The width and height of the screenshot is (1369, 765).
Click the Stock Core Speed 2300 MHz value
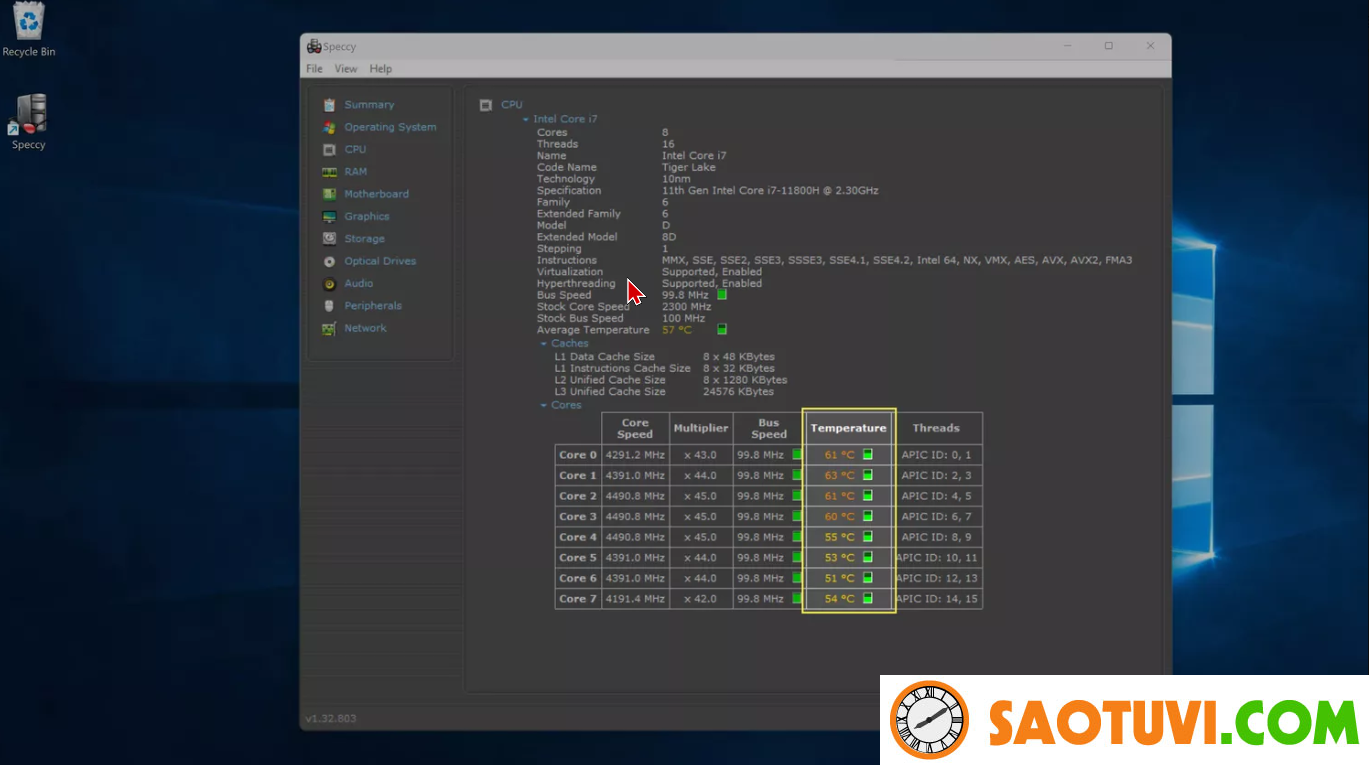pos(686,307)
